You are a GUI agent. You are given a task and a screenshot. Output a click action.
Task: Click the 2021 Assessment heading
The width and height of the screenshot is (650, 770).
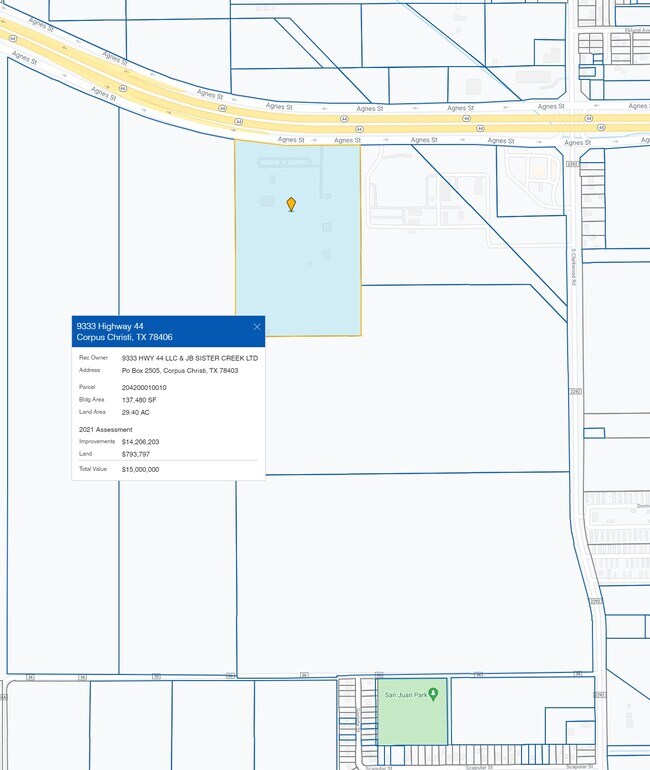tap(105, 429)
